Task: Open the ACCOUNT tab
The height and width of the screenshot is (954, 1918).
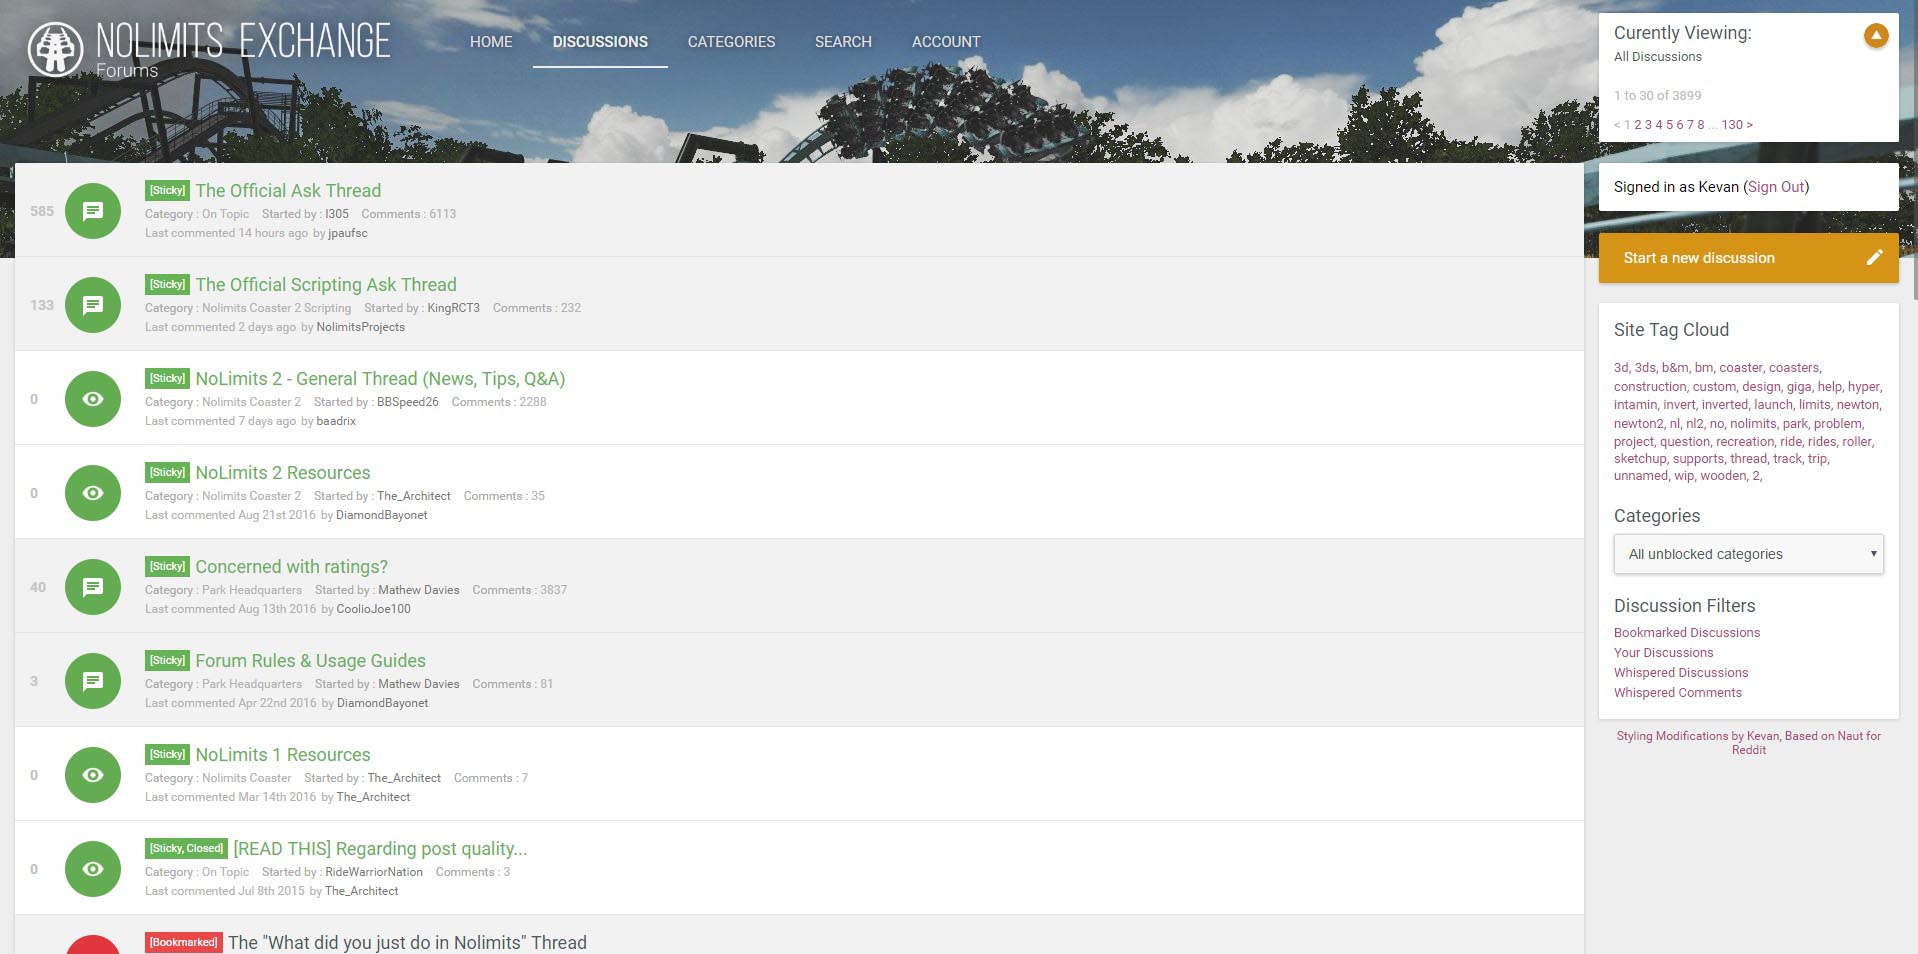Action: (x=946, y=42)
